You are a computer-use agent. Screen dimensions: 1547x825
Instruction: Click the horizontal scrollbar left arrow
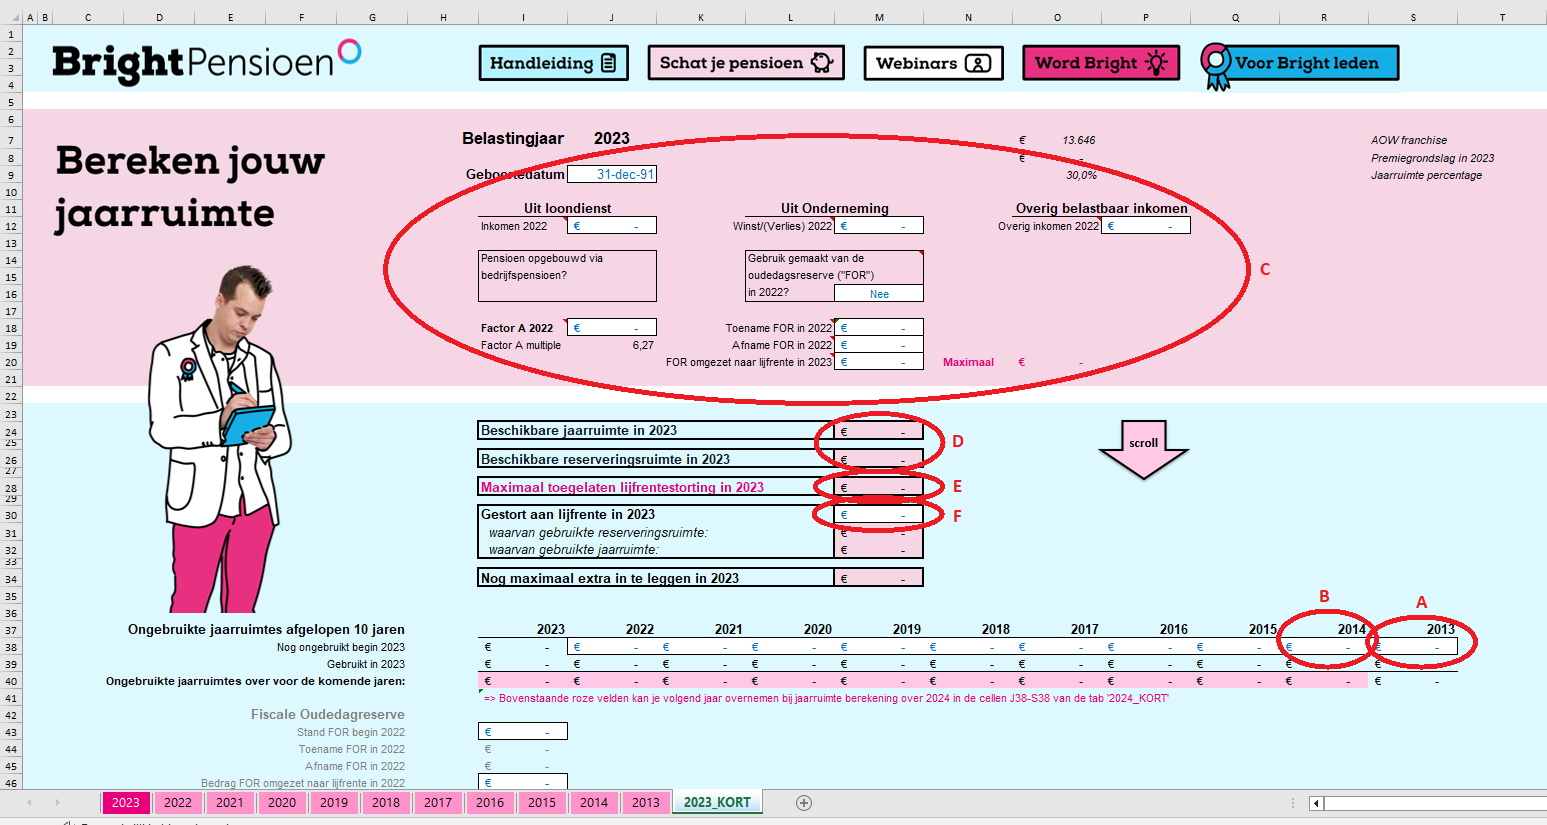[1317, 803]
